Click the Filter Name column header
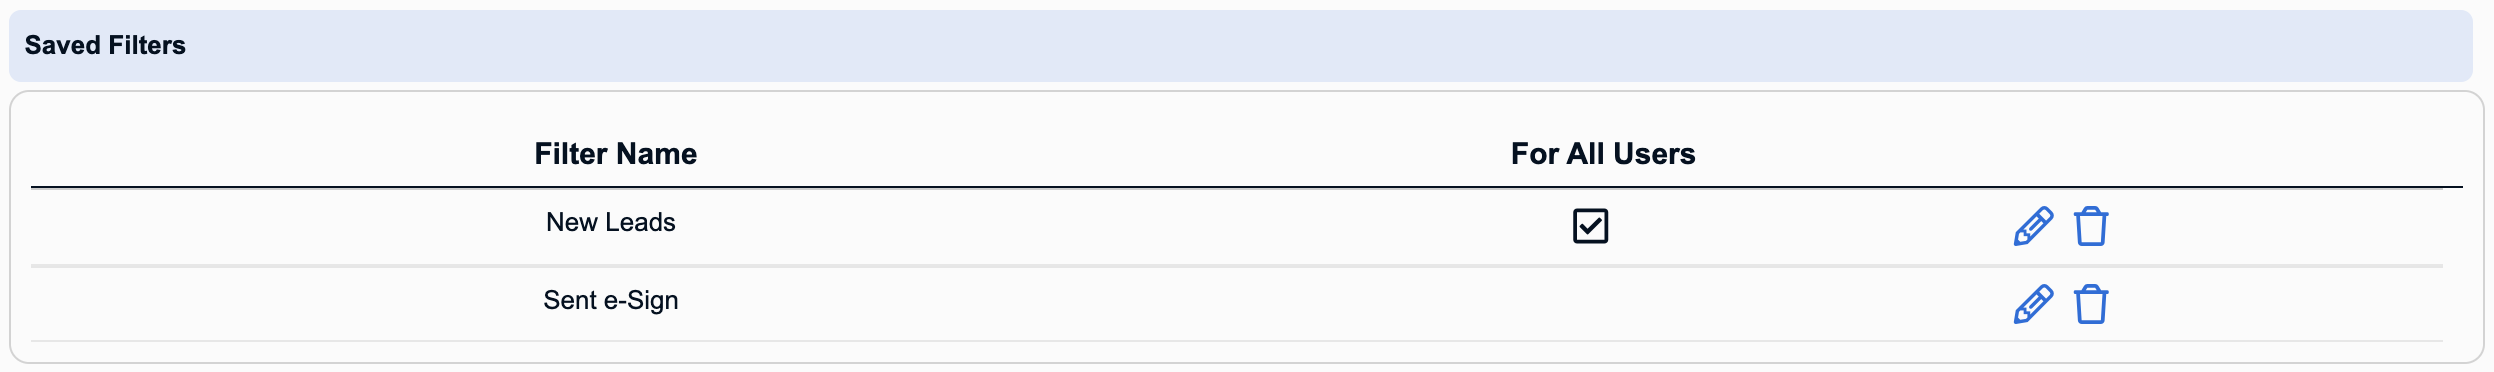This screenshot has height=372, width=2494. 615,153
